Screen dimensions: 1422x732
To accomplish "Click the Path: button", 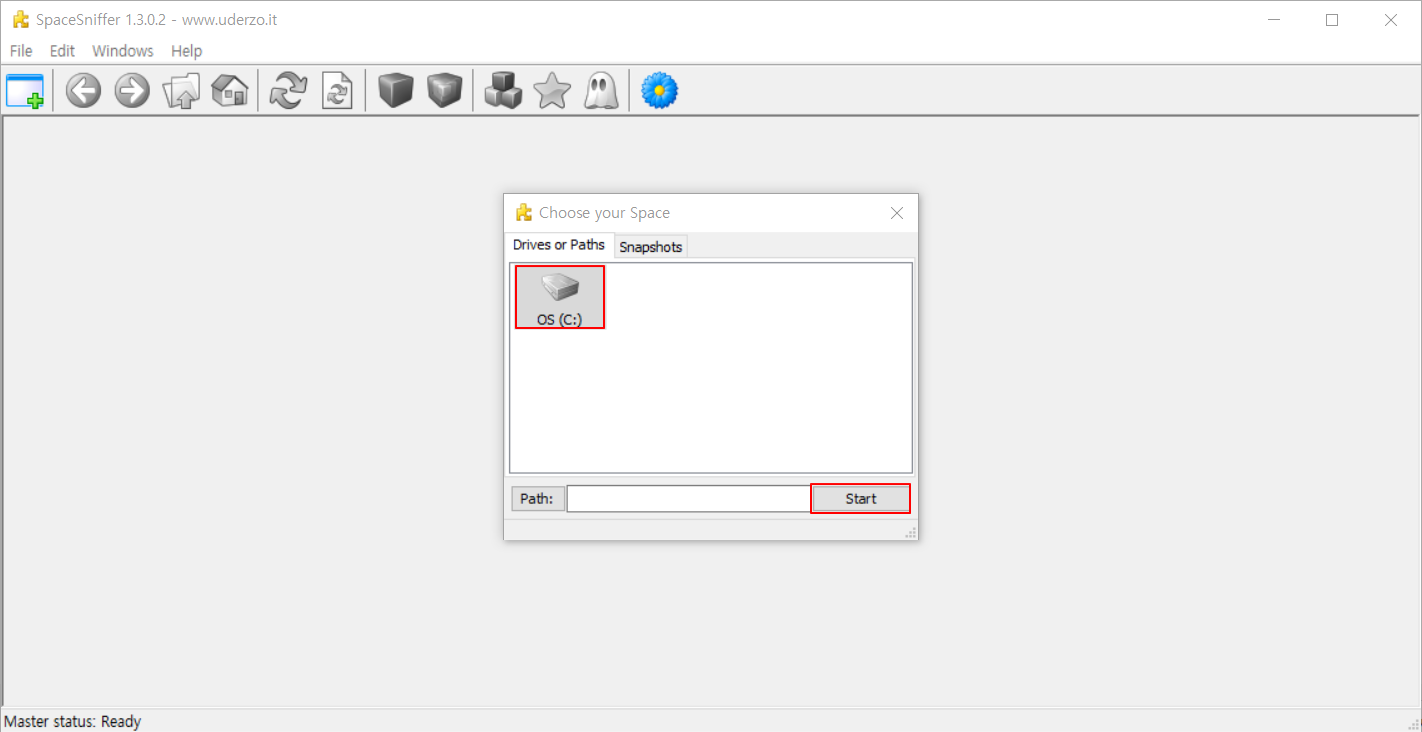I will pos(537,499).
